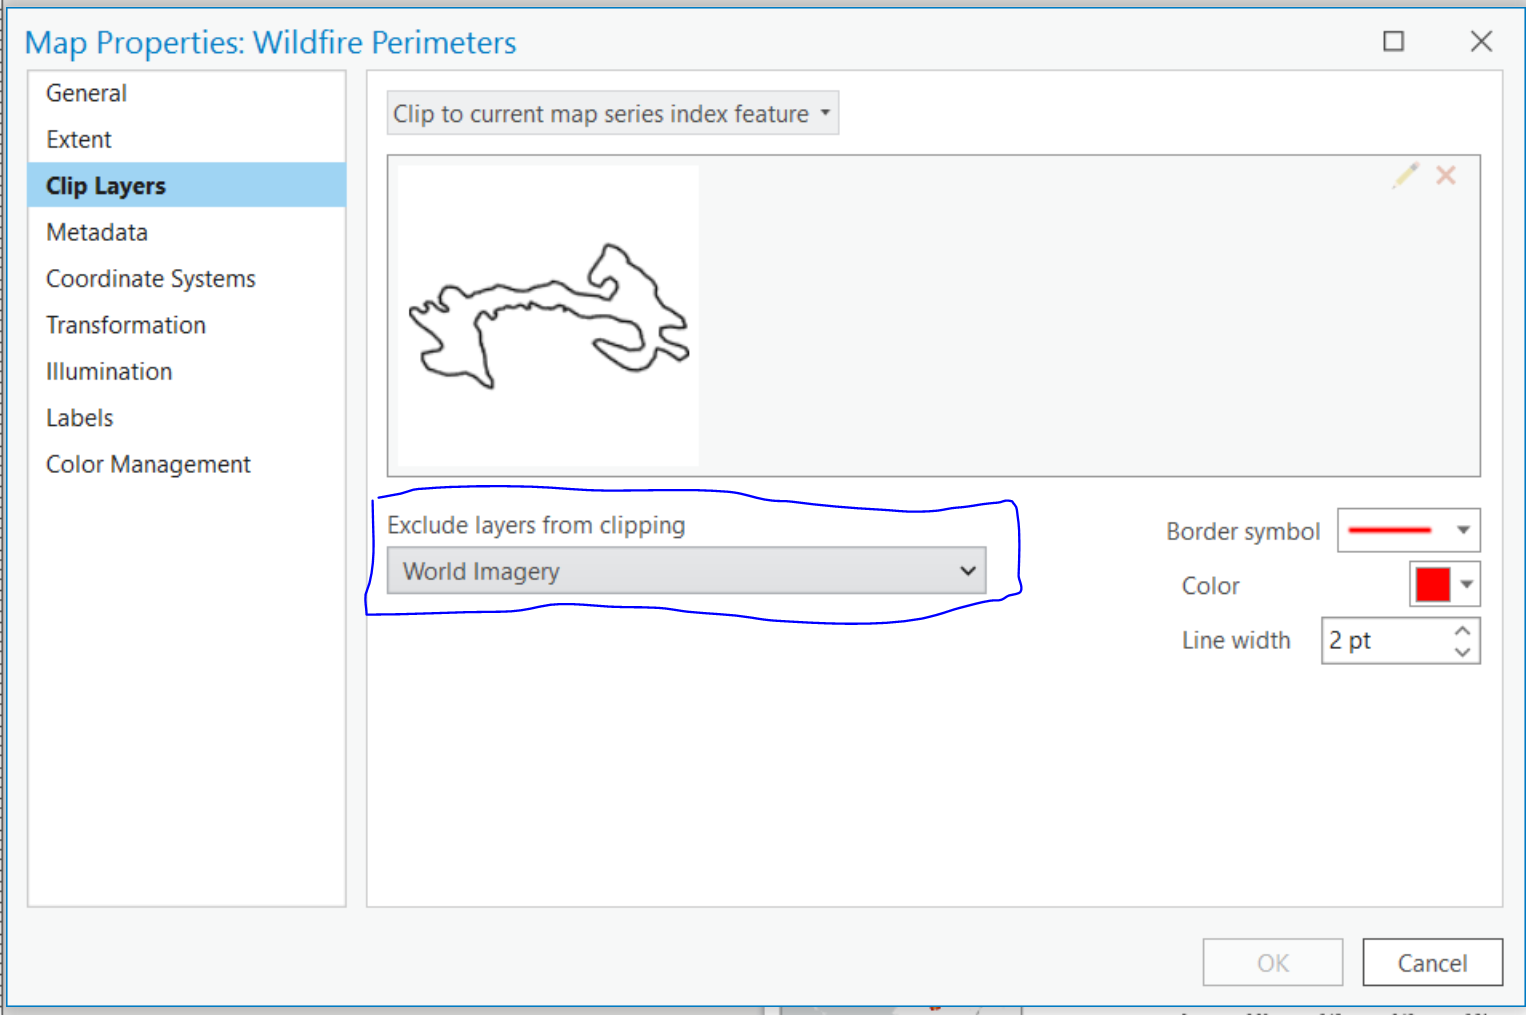
Task: Click the Cancel button
Action: pos(1432,962)
